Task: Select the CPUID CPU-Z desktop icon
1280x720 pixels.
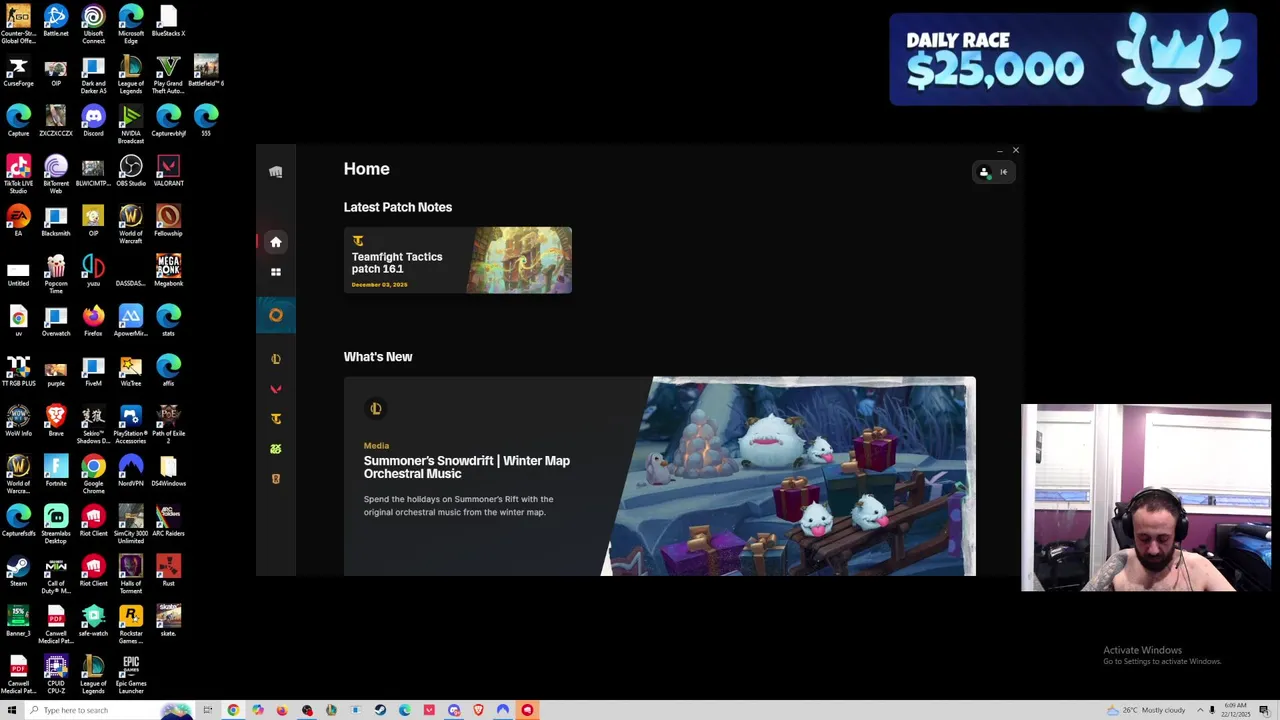Action: 56,674
